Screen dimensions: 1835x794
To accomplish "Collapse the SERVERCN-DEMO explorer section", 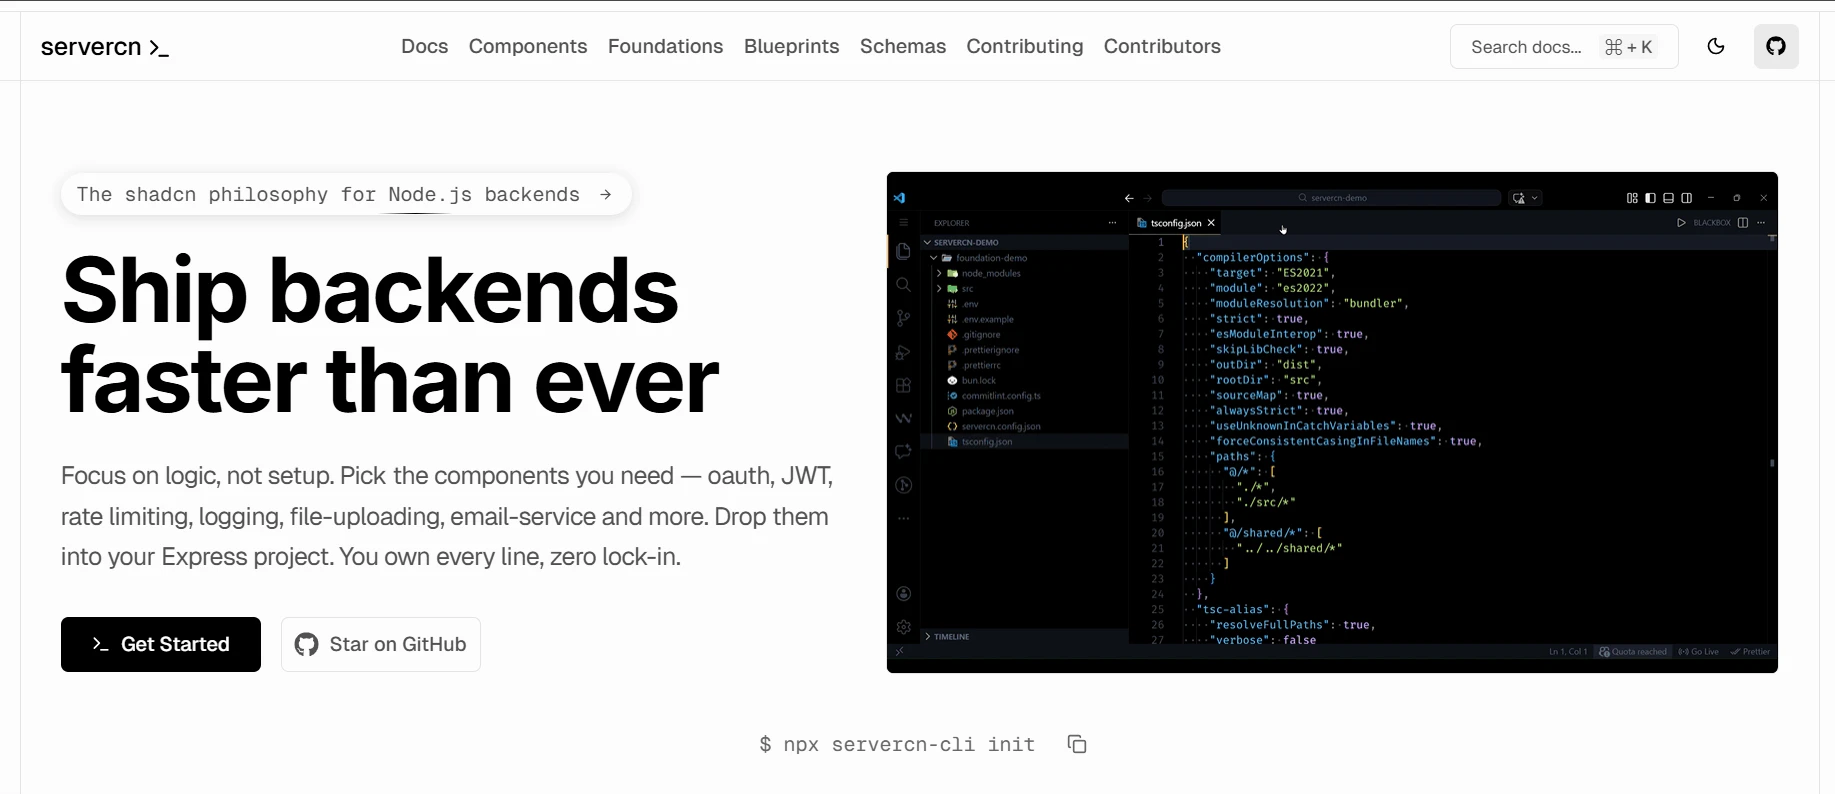I will pos(1024,242).
